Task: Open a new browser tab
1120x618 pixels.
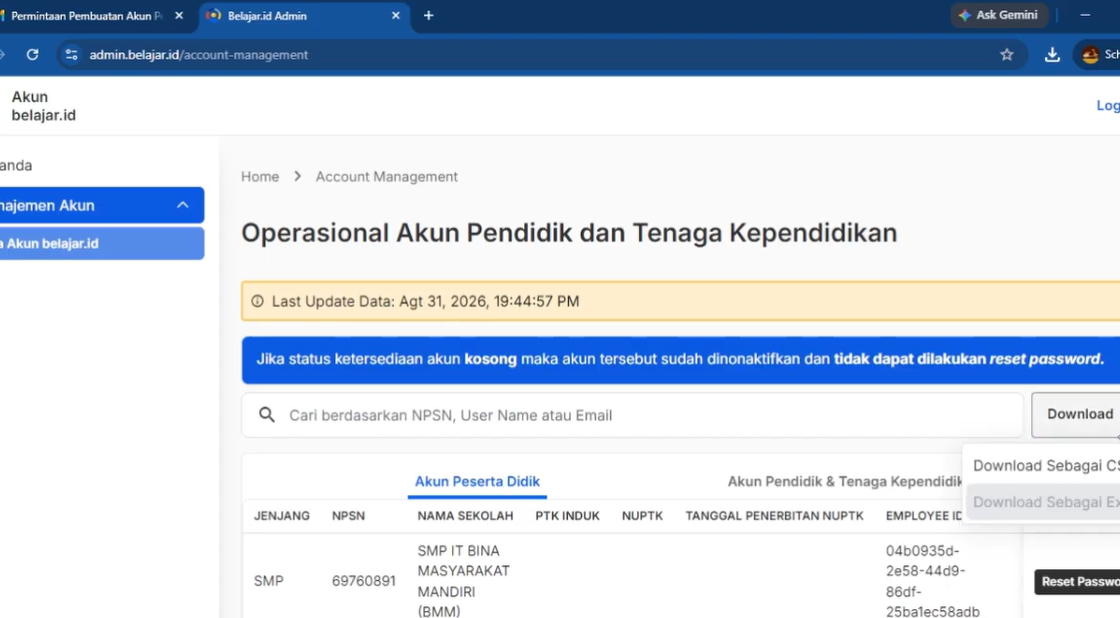Action: click(x=429, y=15)
